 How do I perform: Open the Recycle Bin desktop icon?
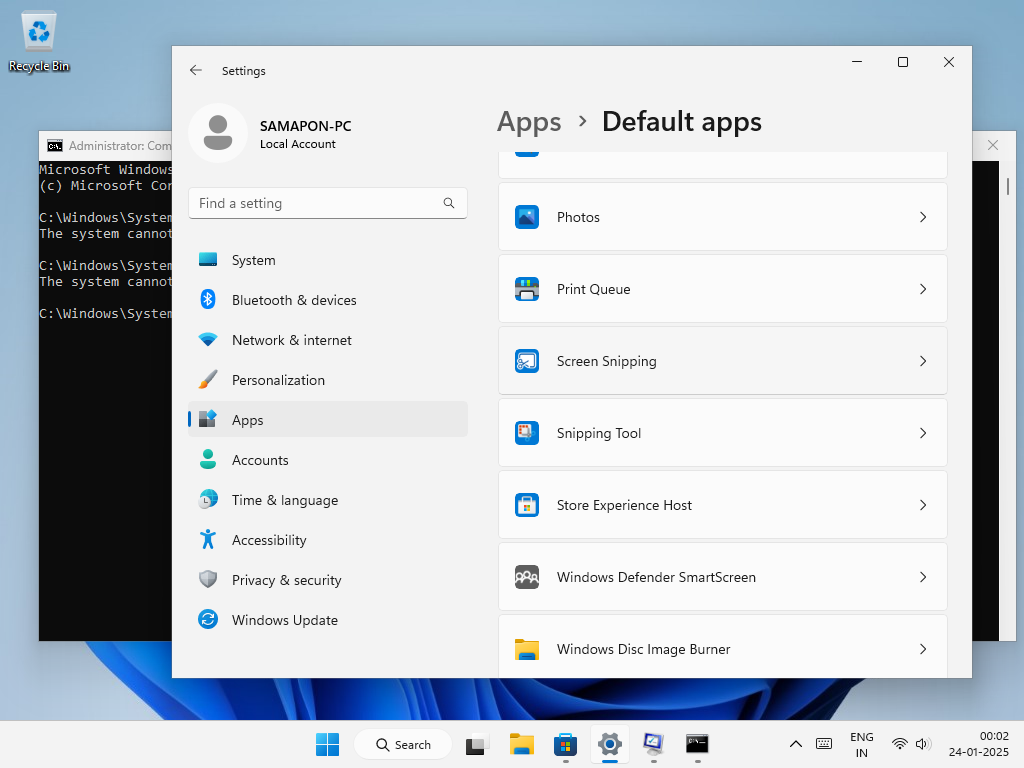(x=39, y=42)
